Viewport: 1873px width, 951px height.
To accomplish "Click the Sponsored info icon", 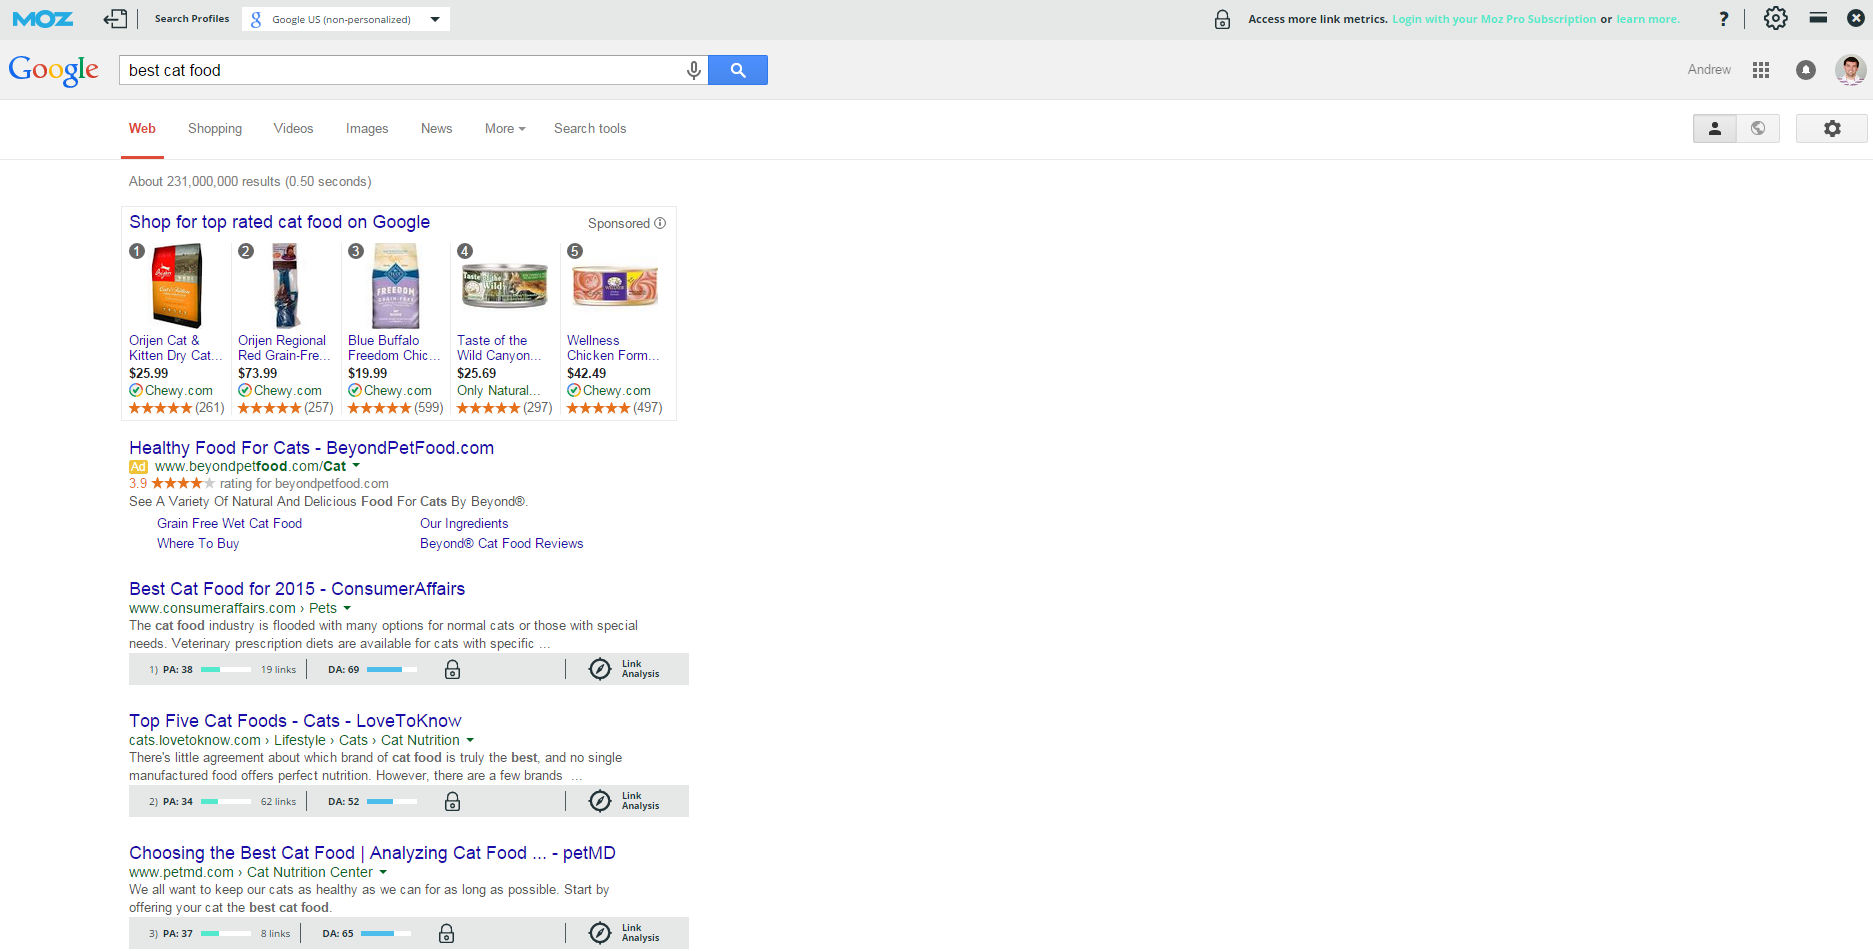I will coord(660,223).
